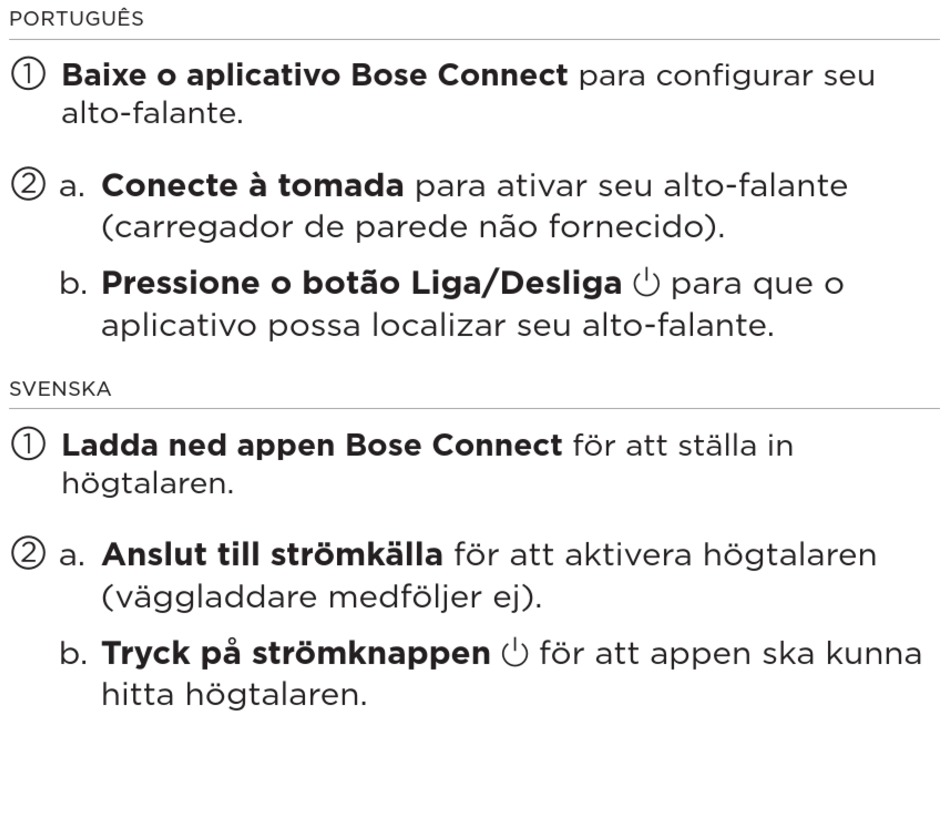Click circled number 2 in Svenska section
950x825 pixels.
(x=28, y=554)
